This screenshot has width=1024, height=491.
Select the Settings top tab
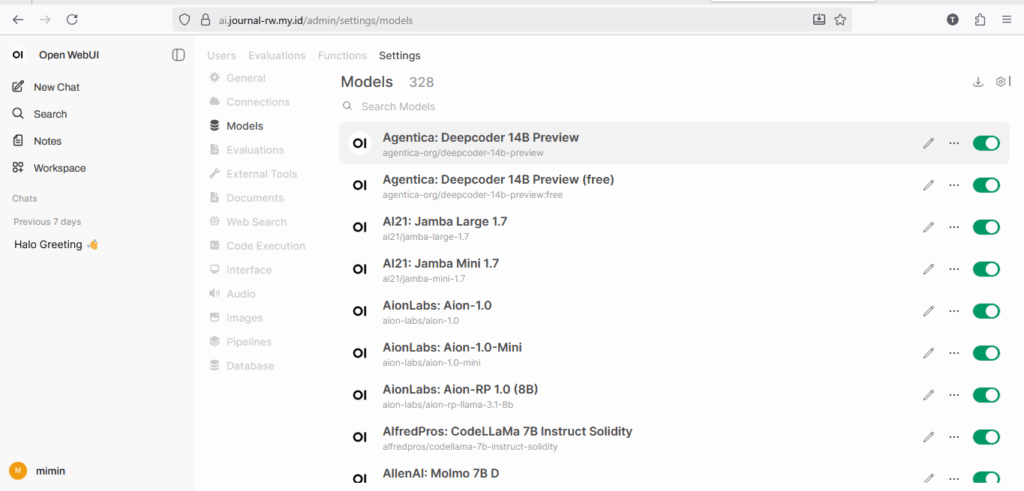click(400, 55)
